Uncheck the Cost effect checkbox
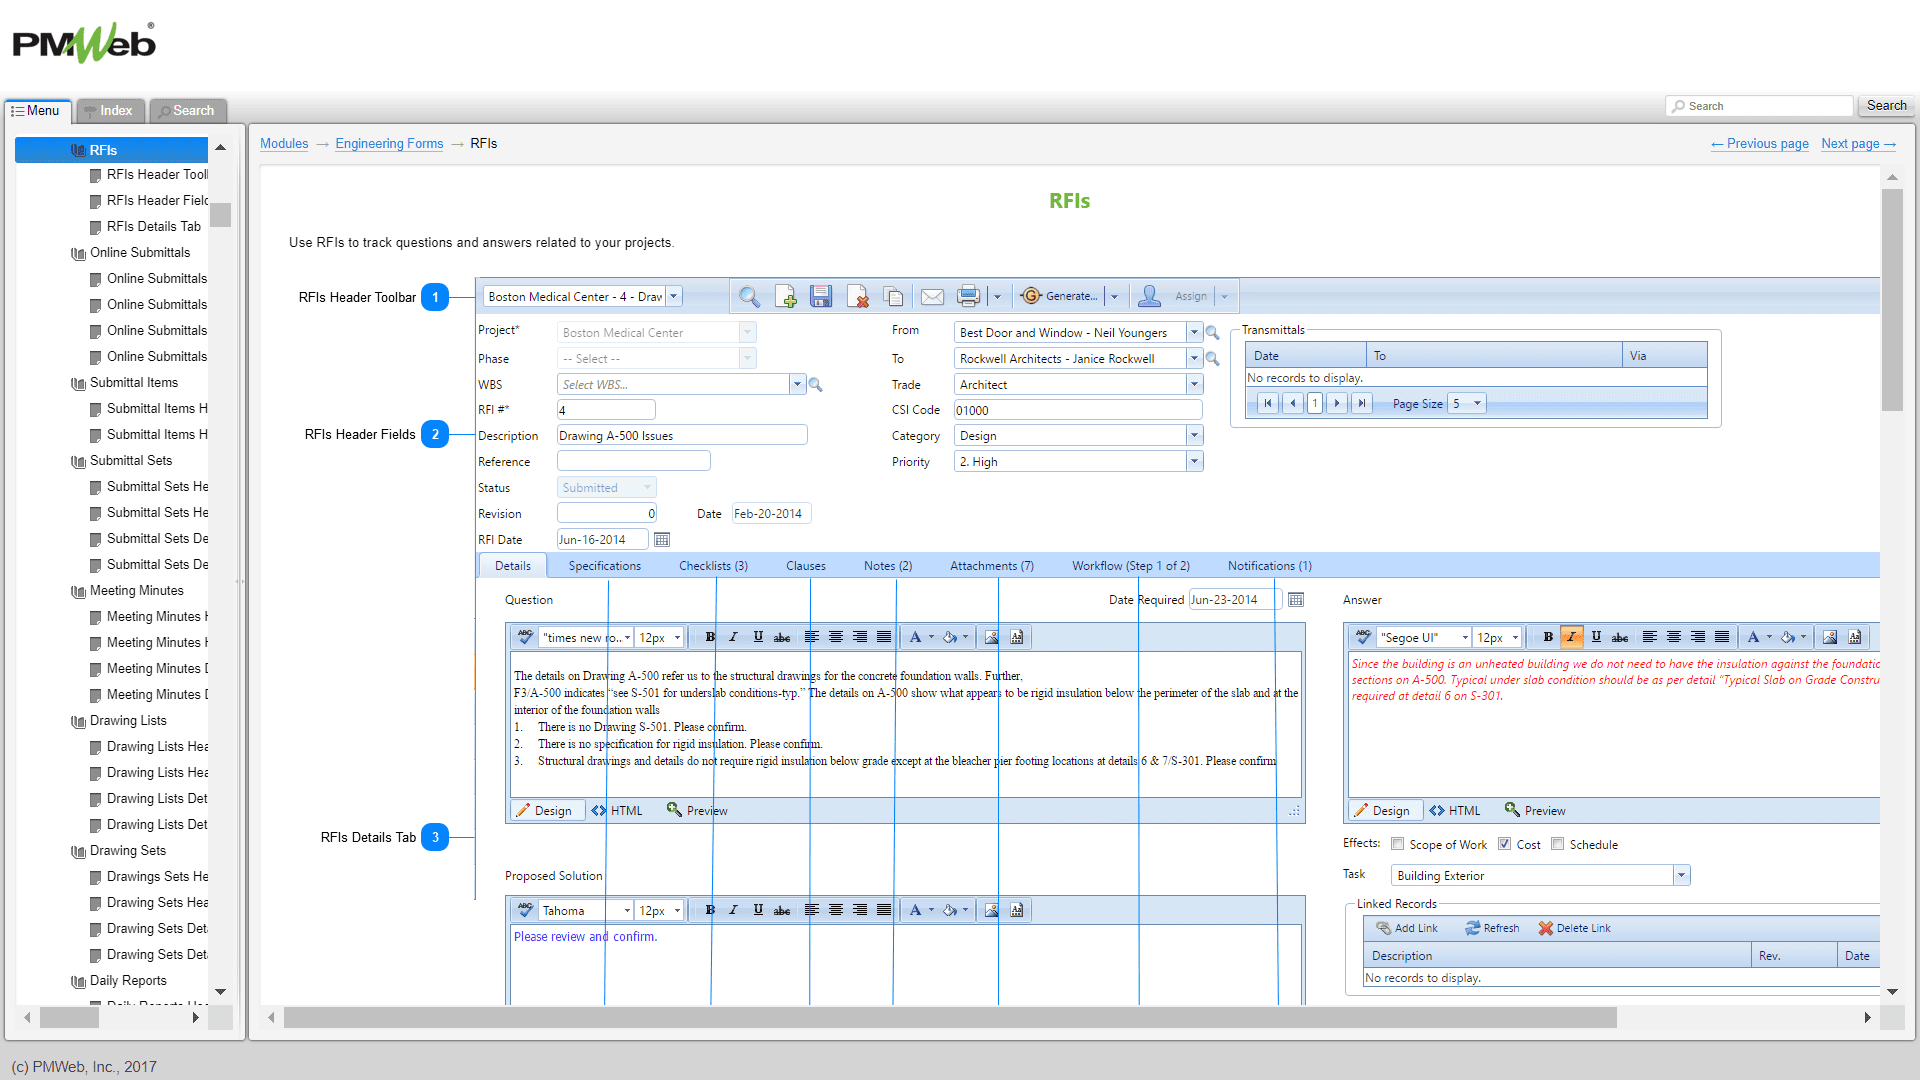Screen dimensions: 1920x1080 coord(1504,844)
